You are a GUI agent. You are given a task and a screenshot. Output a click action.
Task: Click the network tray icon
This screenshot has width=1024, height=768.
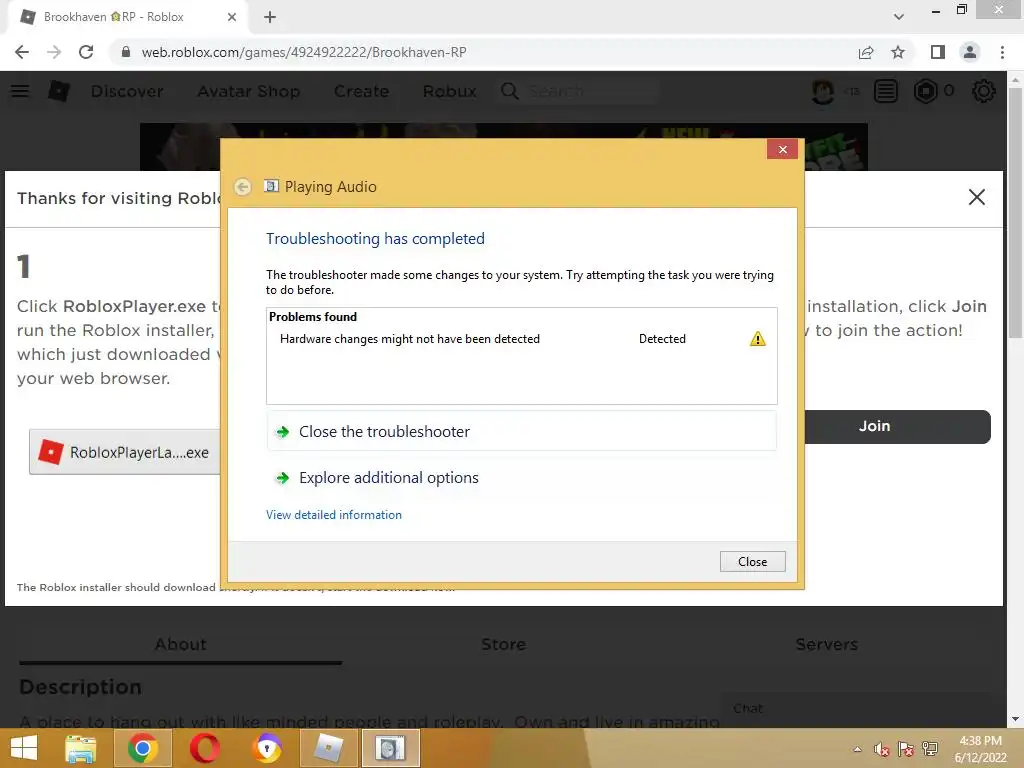[930, 749]
